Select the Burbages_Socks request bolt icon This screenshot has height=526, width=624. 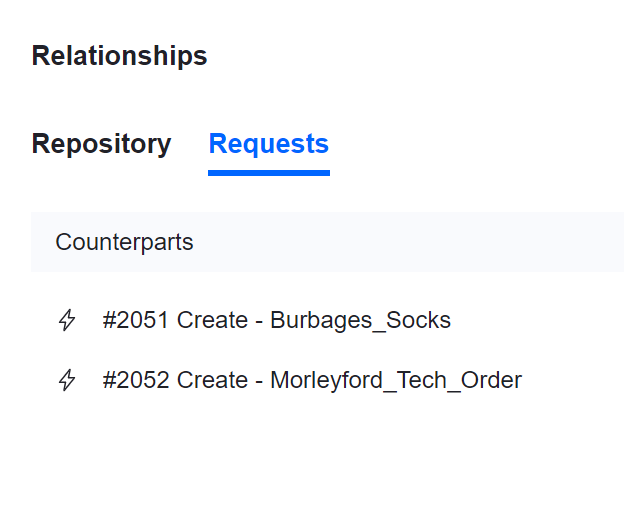pyautogui.click(x=67, y=321)
